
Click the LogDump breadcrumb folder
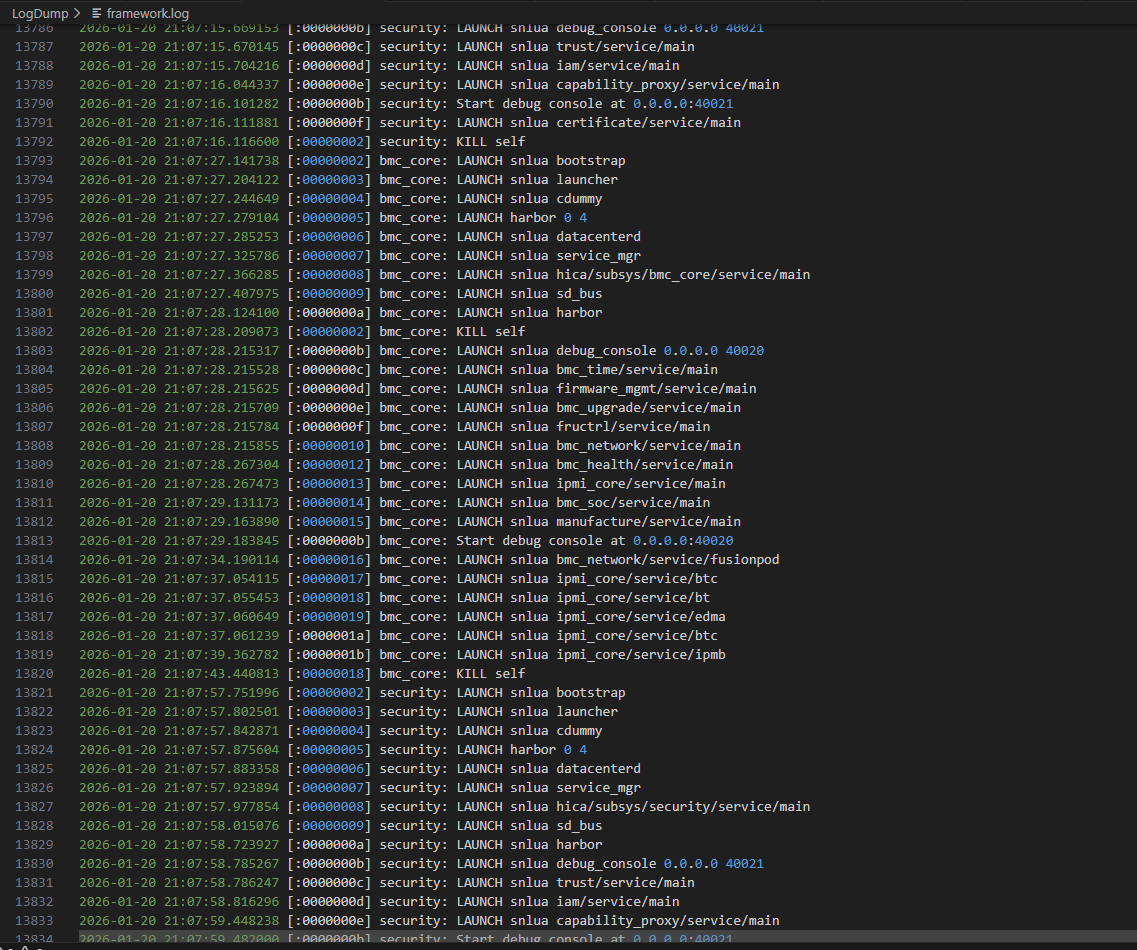tap(39, 13)
